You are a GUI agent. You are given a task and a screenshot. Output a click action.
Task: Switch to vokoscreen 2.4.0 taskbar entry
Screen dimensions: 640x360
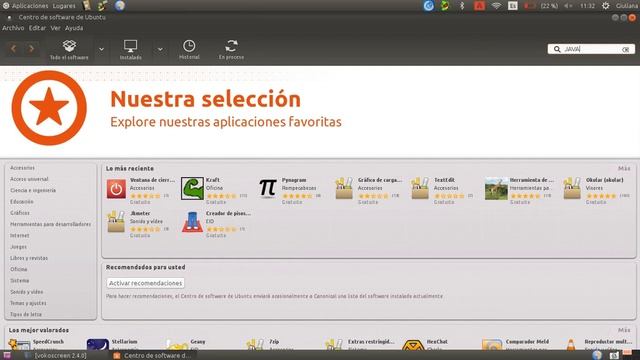point(60,356)
